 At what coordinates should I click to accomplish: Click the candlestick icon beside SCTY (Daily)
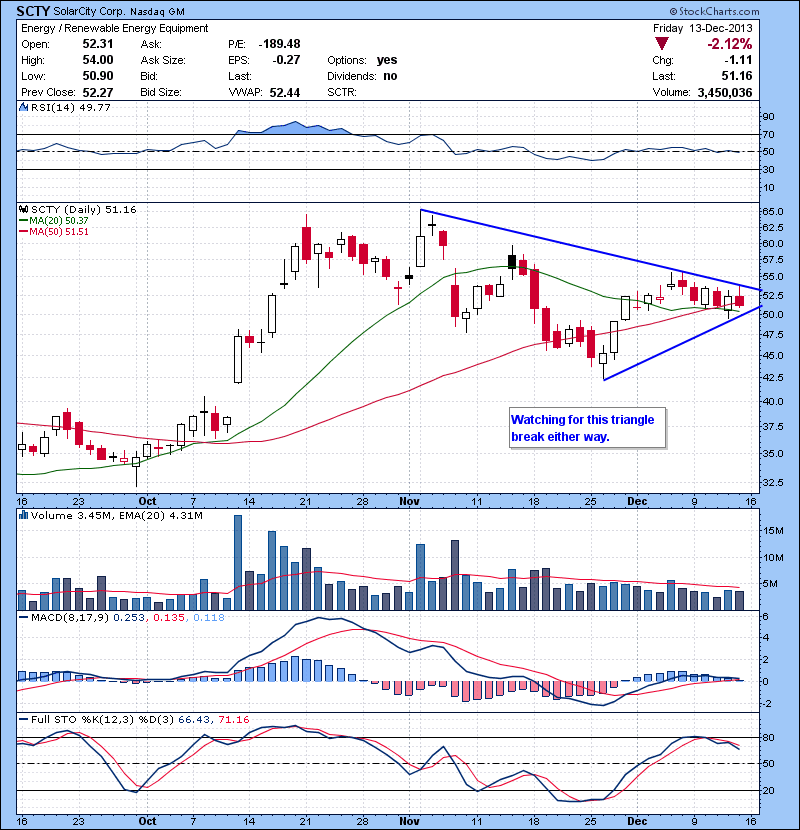(23, 210)
